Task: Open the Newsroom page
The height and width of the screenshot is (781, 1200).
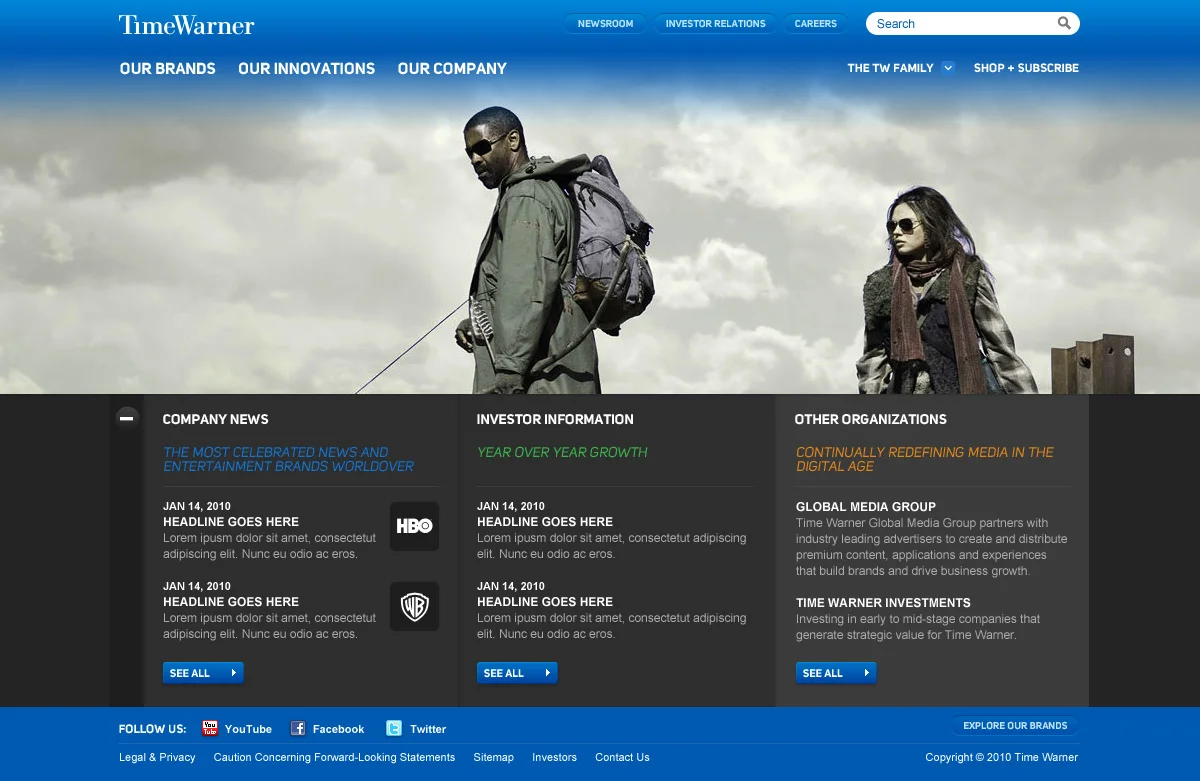Action: click(606, 24)
